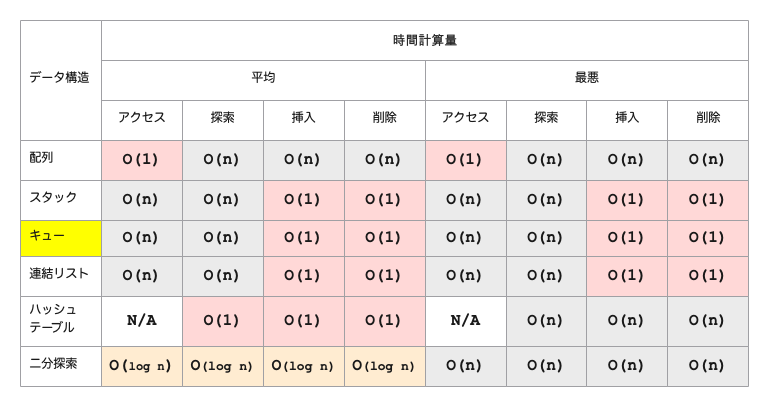Click the 時間計算量 header cell
This screenshot has height=412, width=769.
coord(424,41)
